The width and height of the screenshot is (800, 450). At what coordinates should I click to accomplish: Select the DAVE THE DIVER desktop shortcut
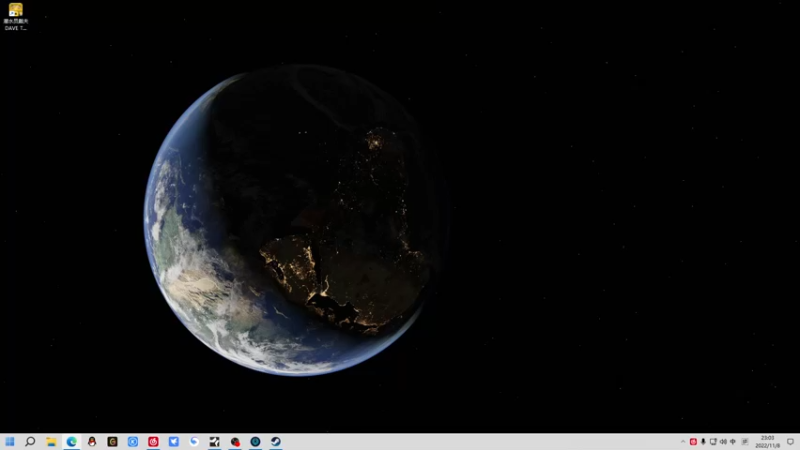pyautogui.click(x=15, y=16)
